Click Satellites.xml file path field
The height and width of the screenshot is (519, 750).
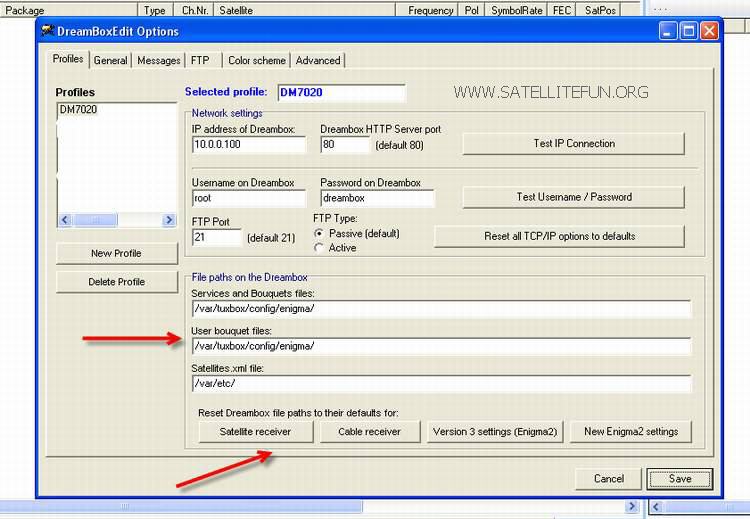click(x=441, y=383)
